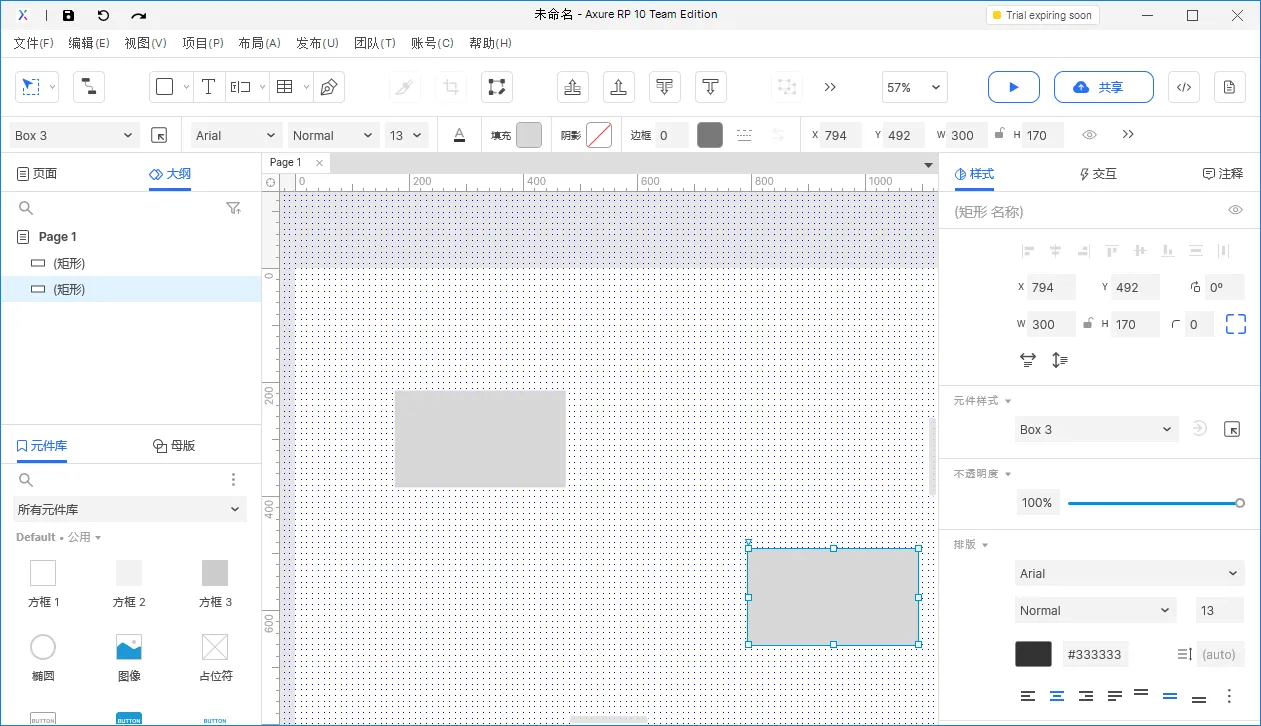Viewport: 1261px width, 726px height.
Task: Switch to the 母版 masters tab
Action: (173, 446)
